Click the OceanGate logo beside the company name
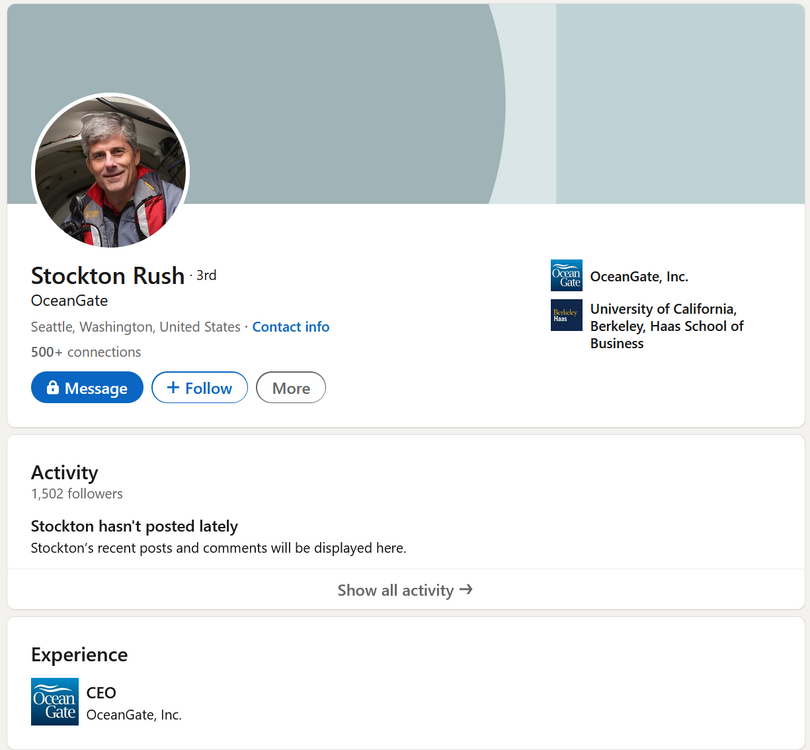 pyautogui.click(x=566, y=276)
